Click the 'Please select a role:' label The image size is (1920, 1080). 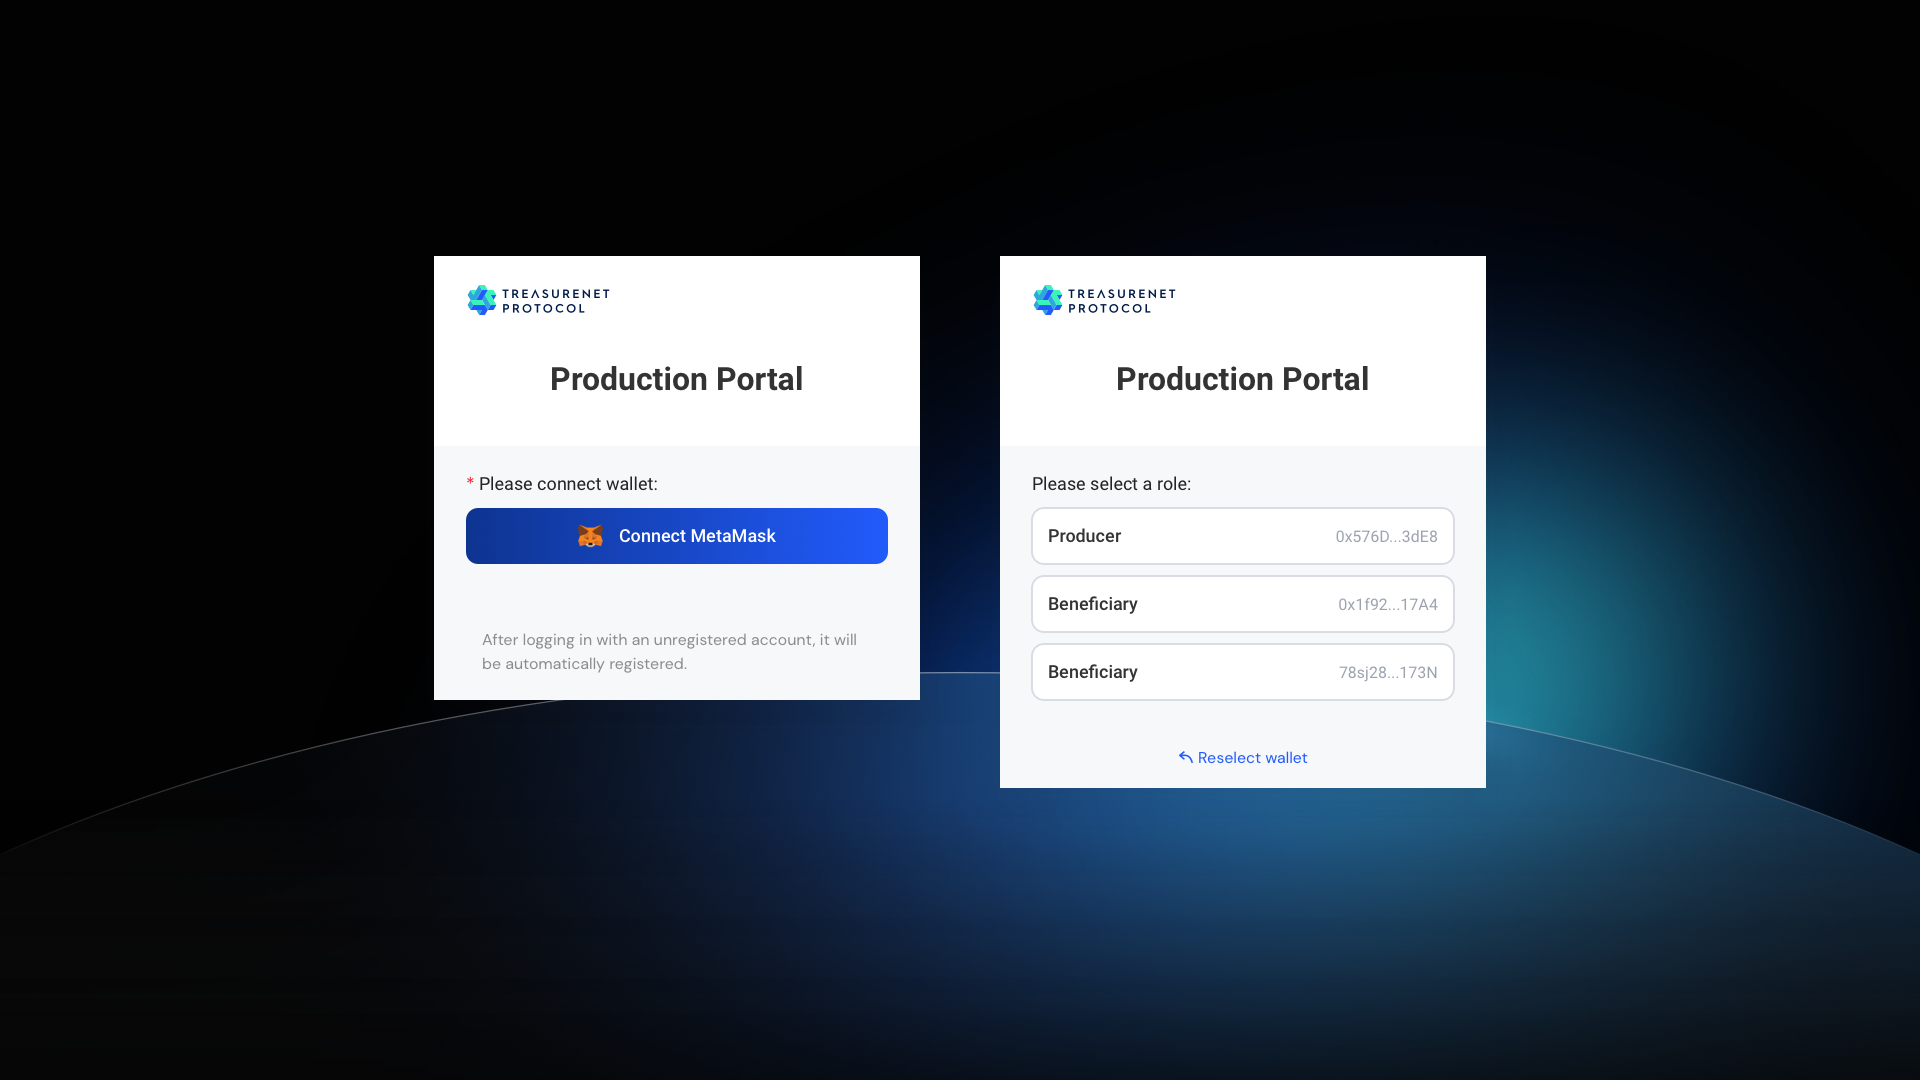pos(1111,484)
